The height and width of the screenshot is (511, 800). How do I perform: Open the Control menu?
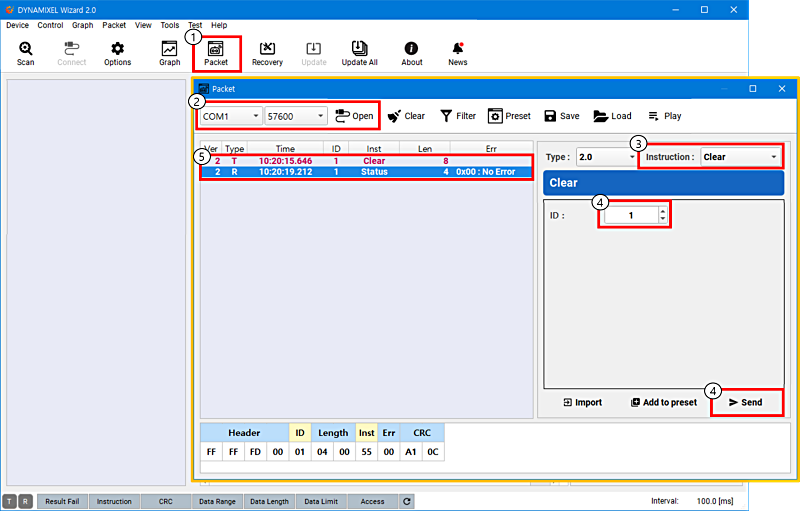tap(50, 25)
